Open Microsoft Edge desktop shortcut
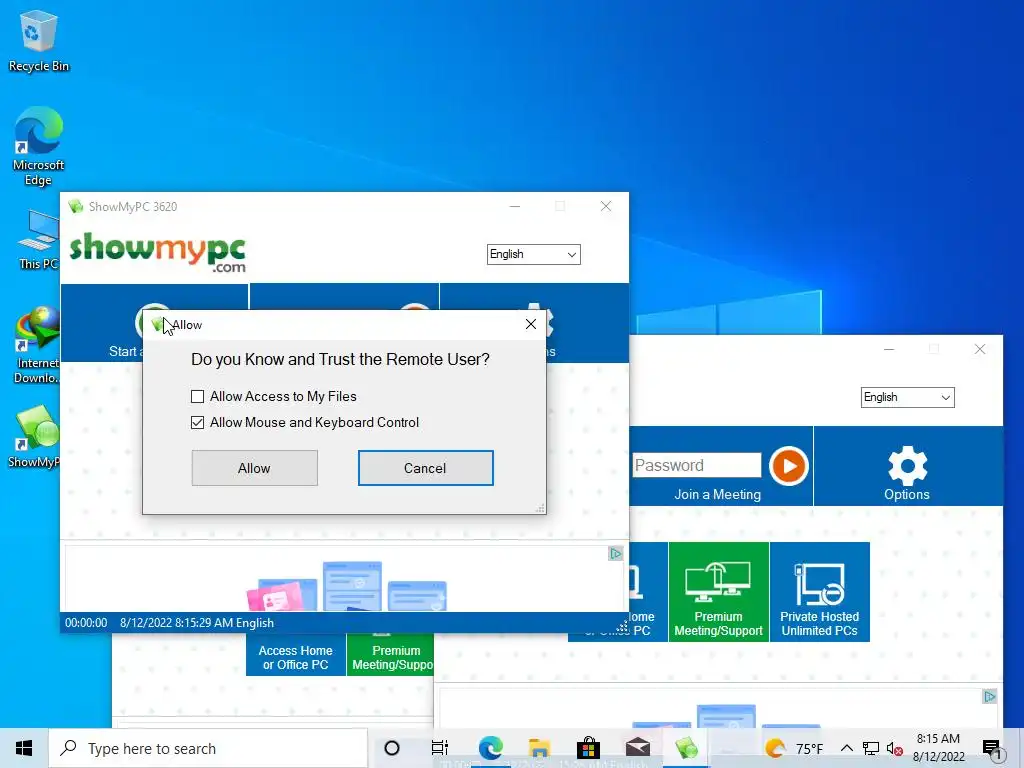Screen dimensions: 1024x768 39,146
